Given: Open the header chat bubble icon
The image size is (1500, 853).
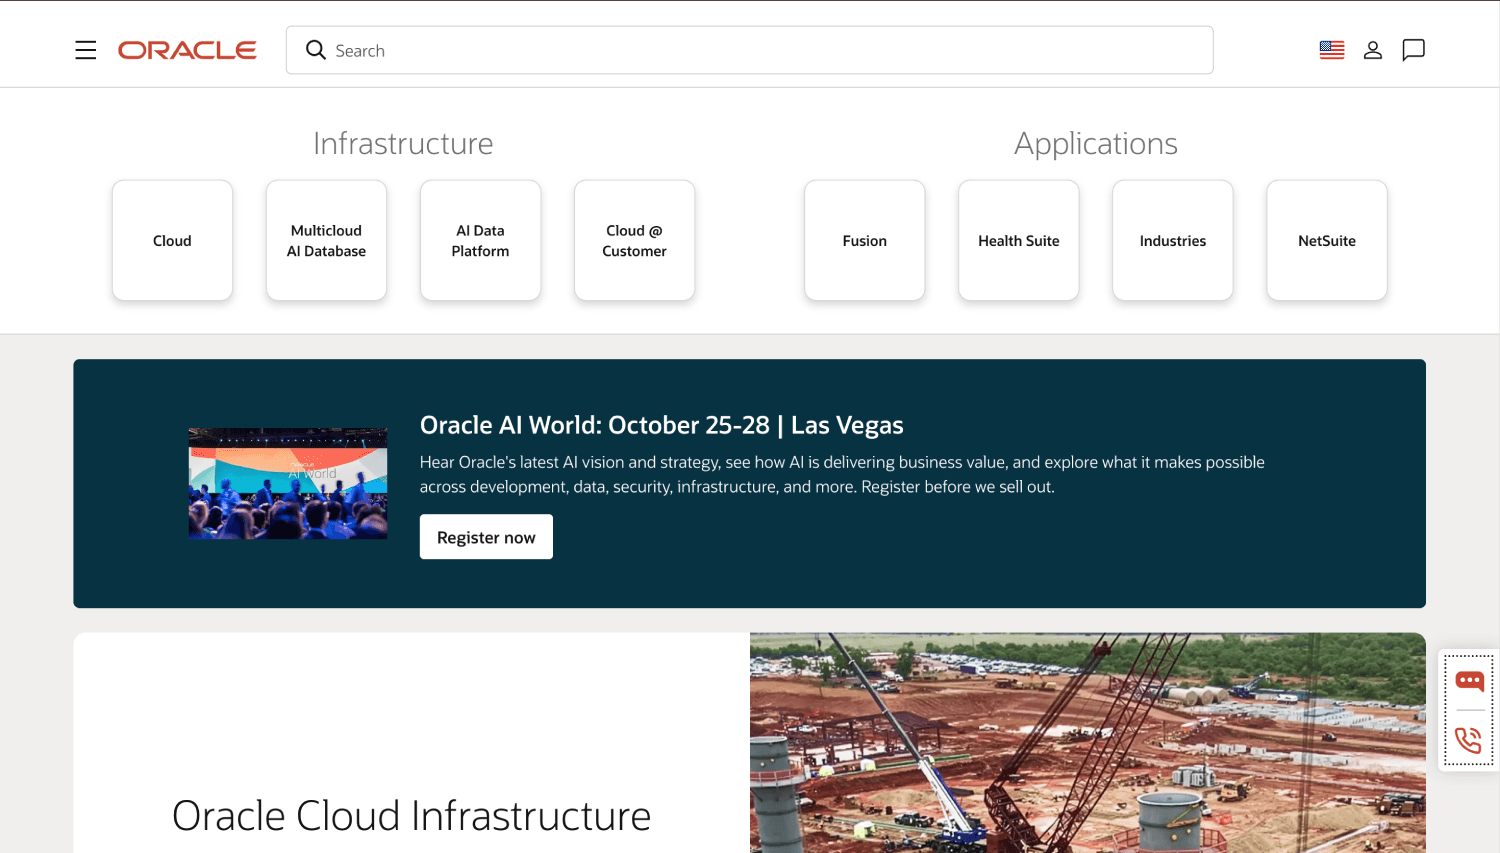Looking at the screenshot, I should [x=1414, y=50].
